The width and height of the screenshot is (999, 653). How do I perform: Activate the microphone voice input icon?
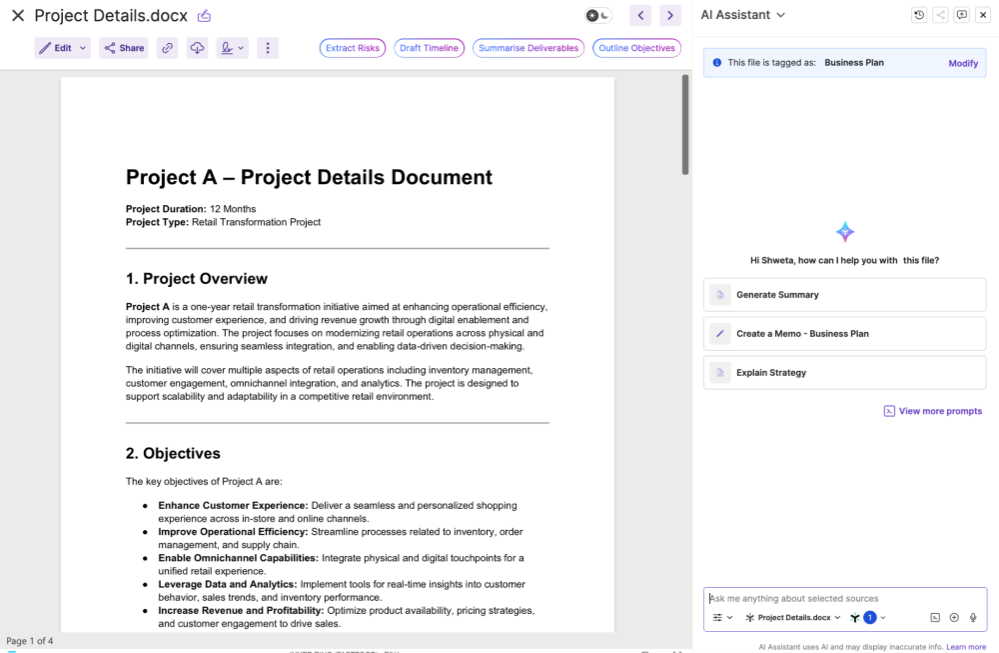(x=973, y=617)
